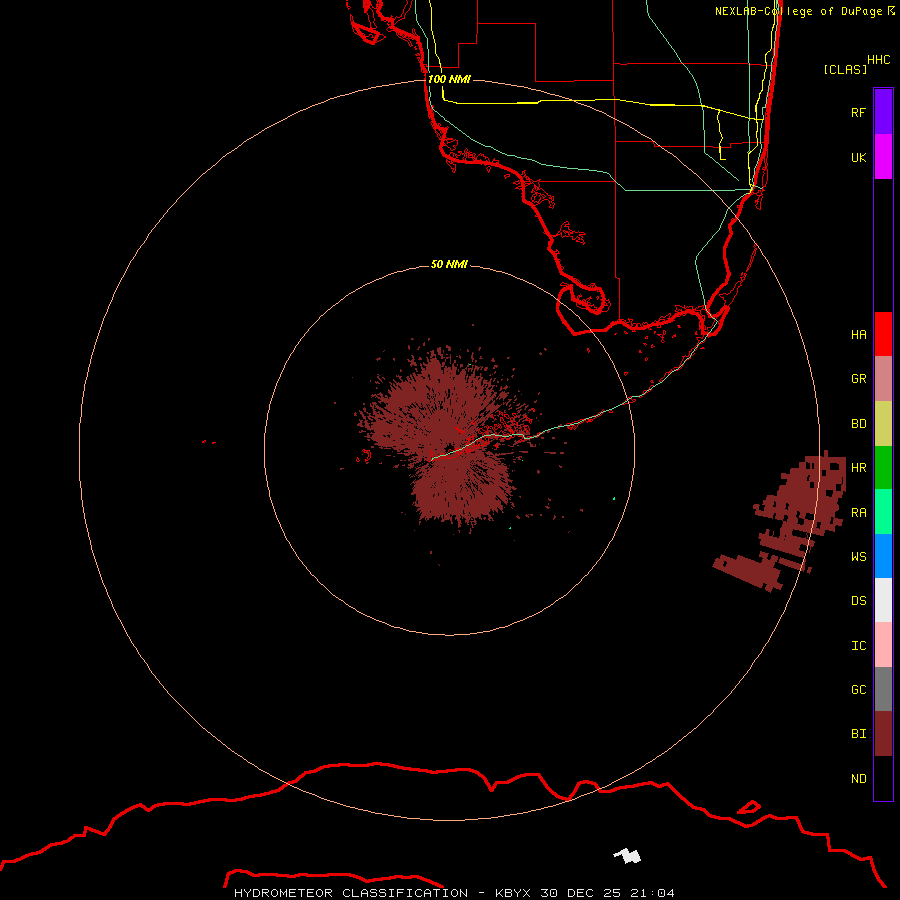
Task: Click HYDROMETEOR CLASSIFICATION title text
Action: (x=351, y=893)
